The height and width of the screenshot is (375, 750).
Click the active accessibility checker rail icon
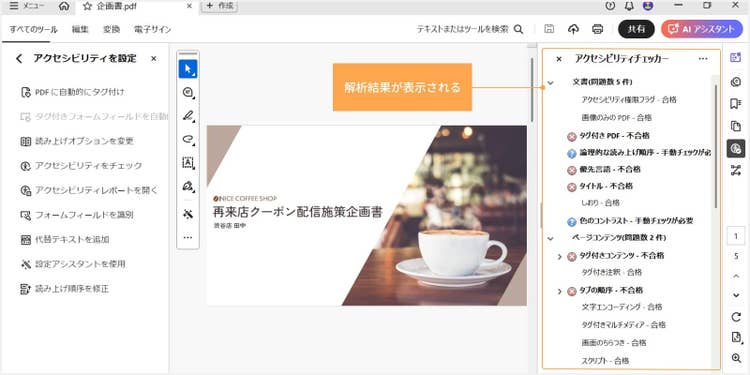point(736,149)
